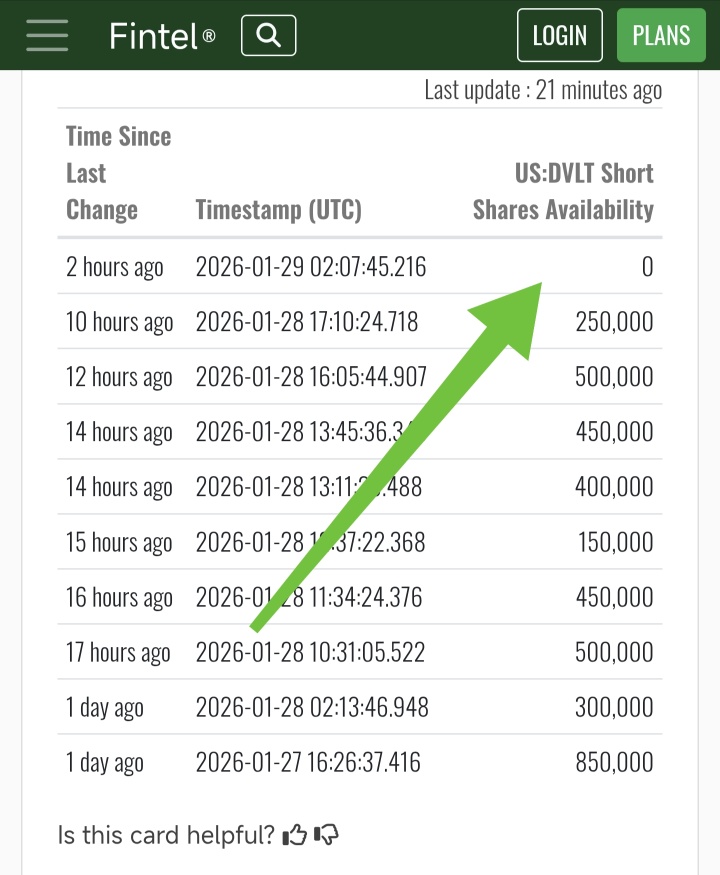Select the US:DVLT Short Shares Availability header
The width and height of the screenshot is (720, 875).
coord(563,191)
